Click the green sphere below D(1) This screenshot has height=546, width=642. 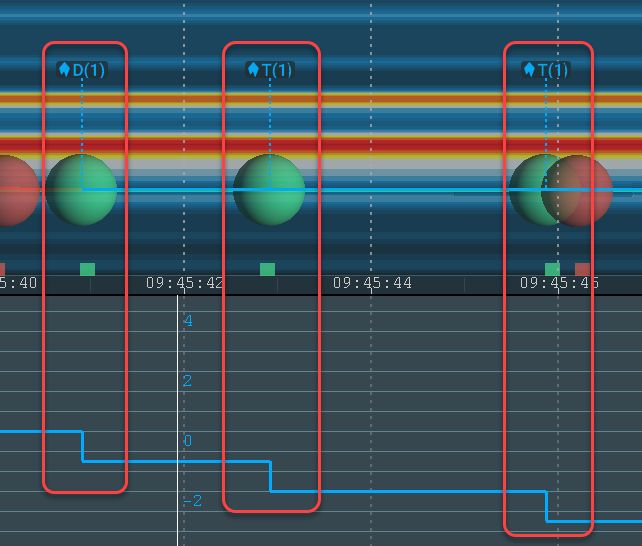point(82,190)
